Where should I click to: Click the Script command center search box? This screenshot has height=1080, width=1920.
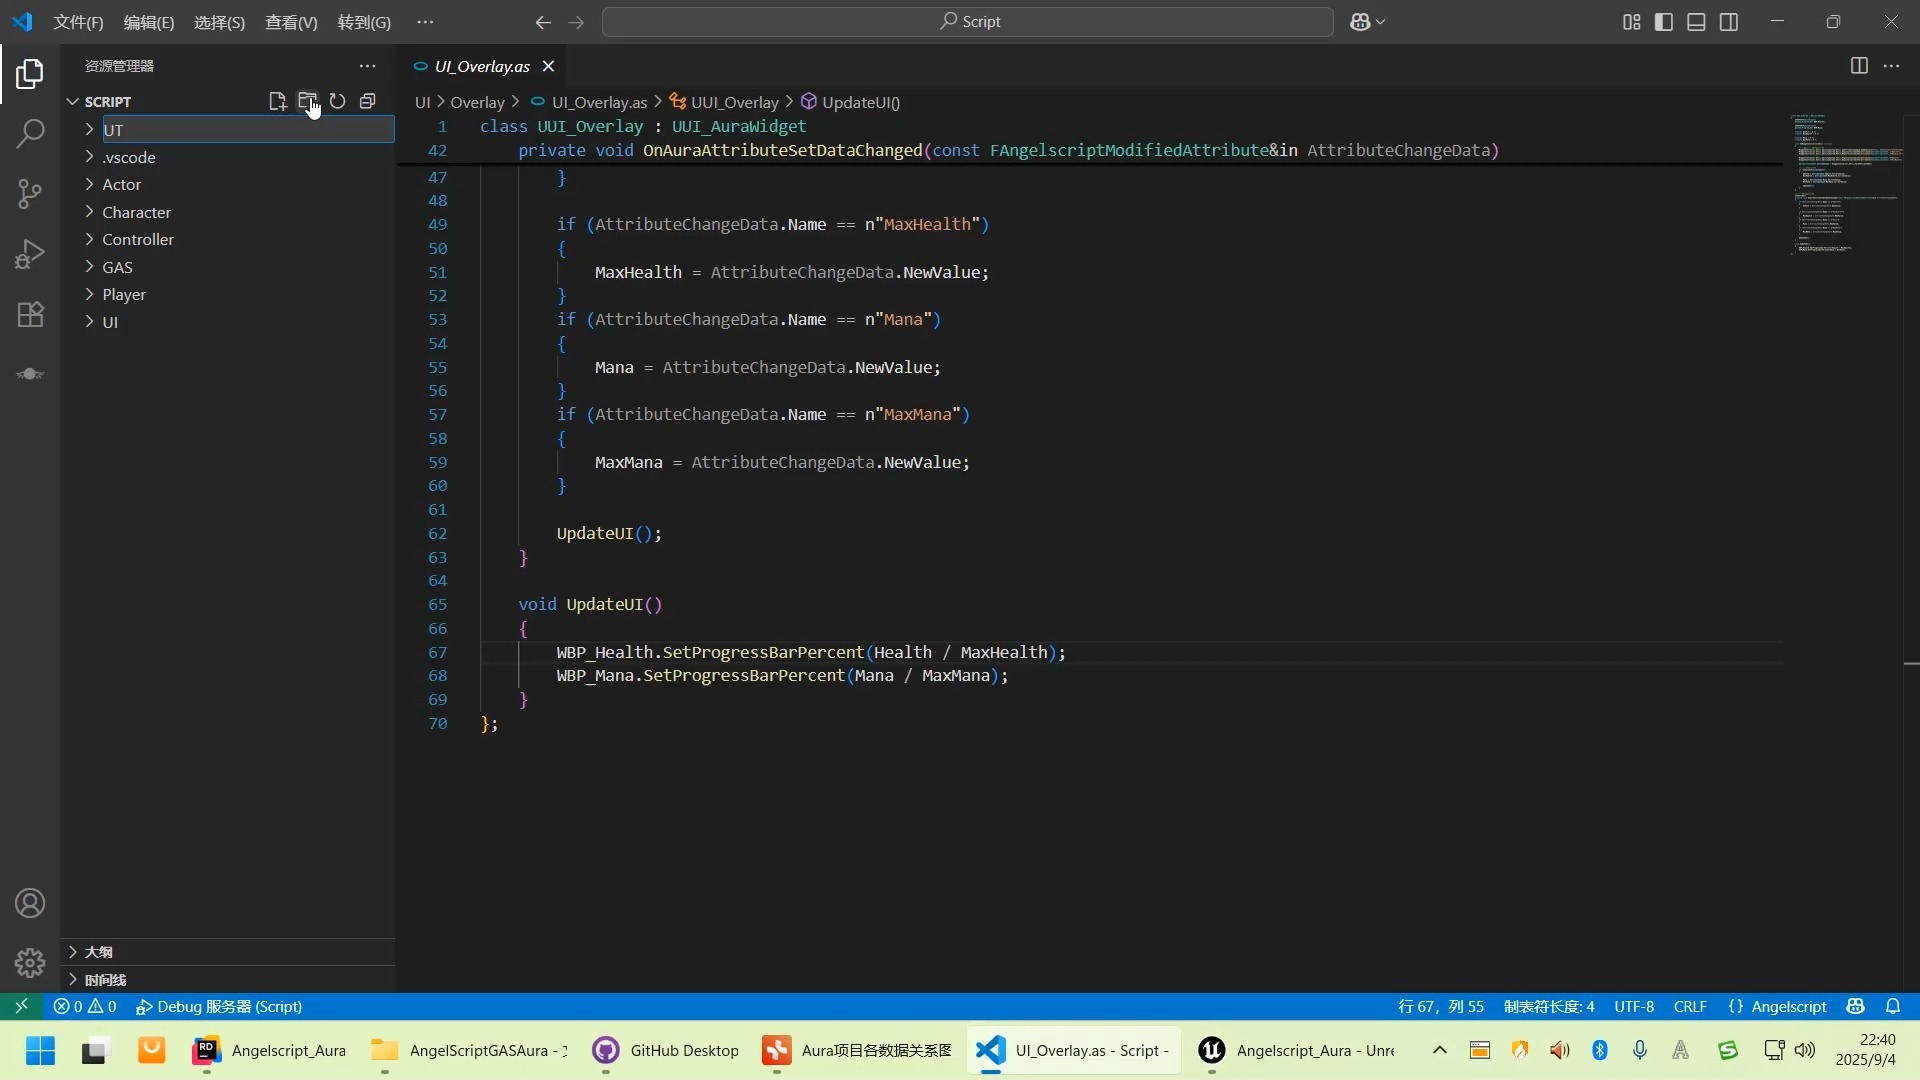coord(967,22)
